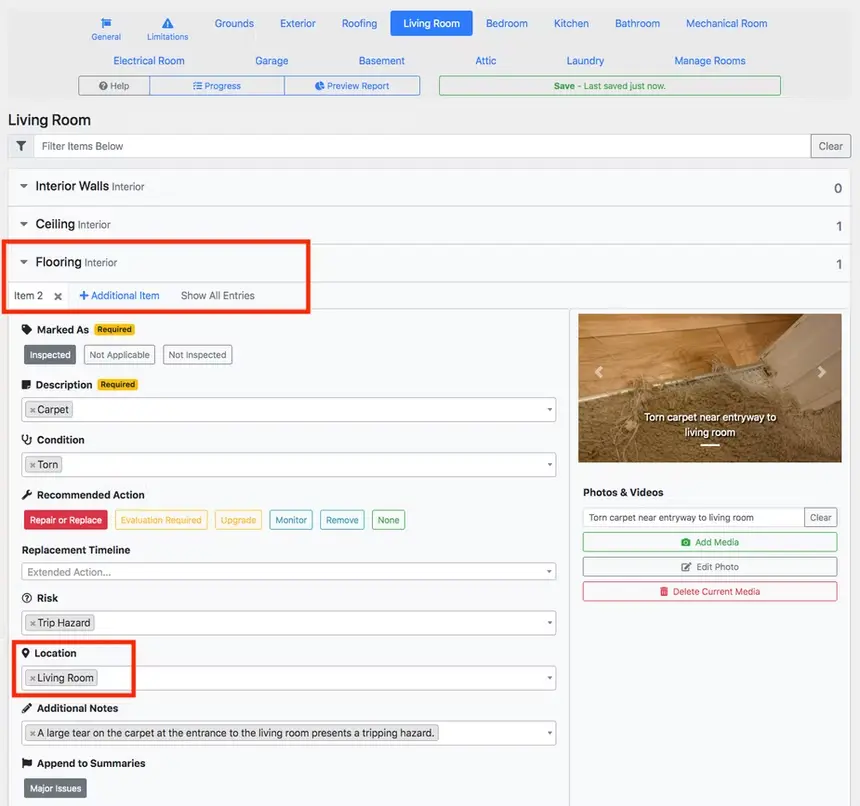Remove the additional note tag about carpet tear
860x806 pixels.
[x=33, y=733]
